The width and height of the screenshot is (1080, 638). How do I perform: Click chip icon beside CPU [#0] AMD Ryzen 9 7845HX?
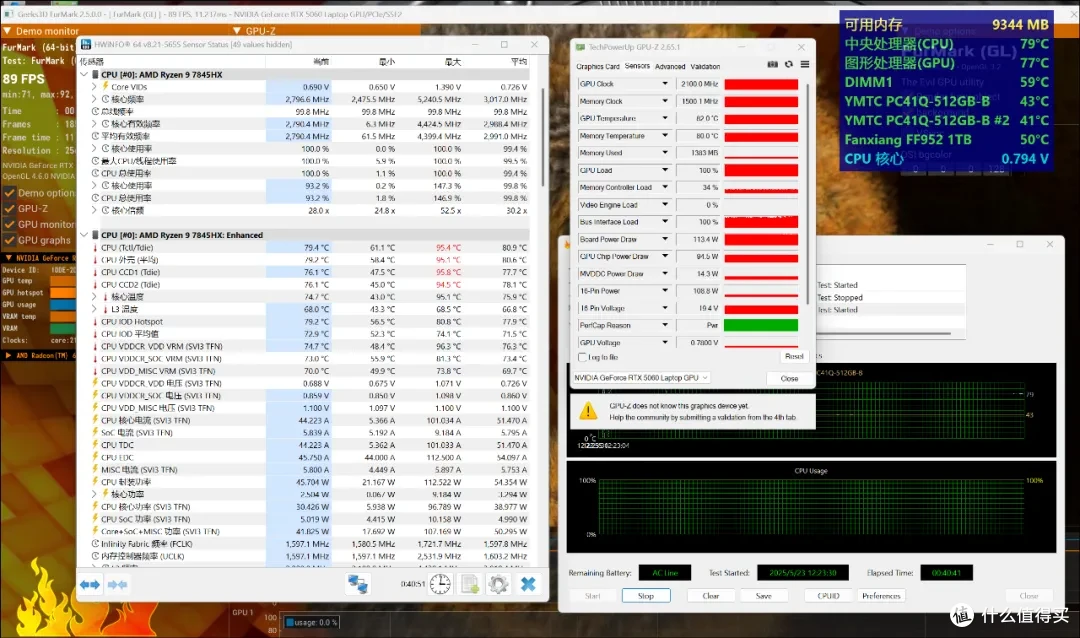[x=95, y=74]
